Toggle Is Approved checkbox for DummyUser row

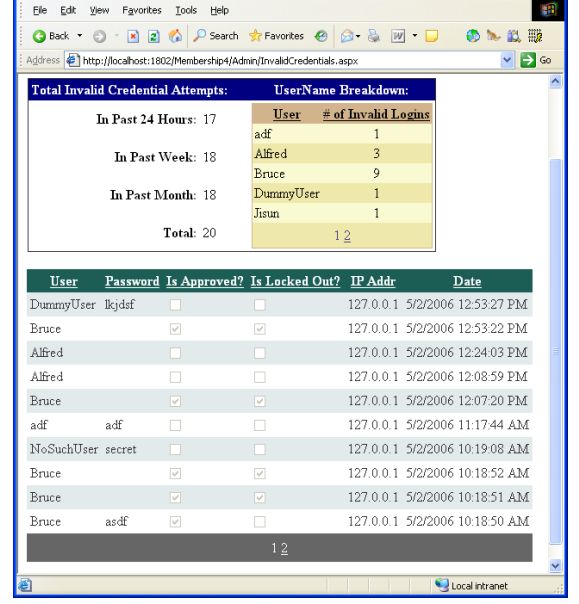[x=175, y=305]
